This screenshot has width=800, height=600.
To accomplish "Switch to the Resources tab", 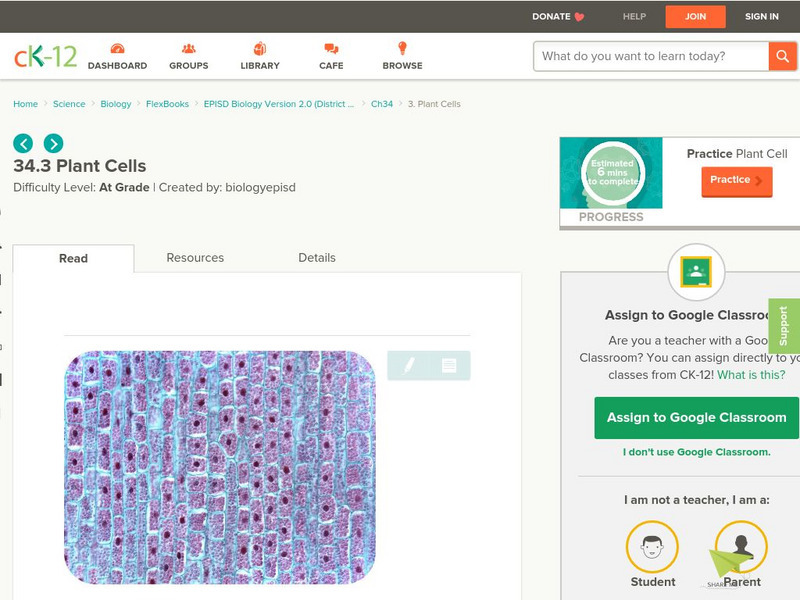I will point(195,258).
